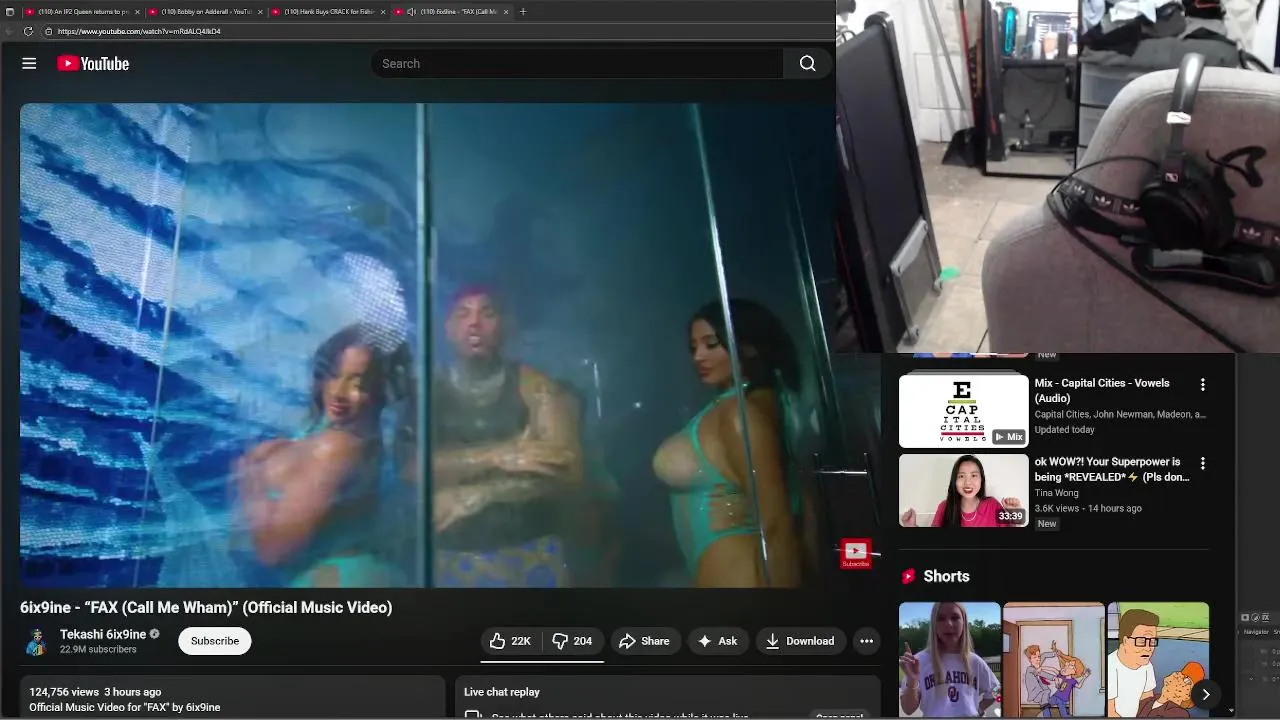Download the video
The image size is (1280, 720).
coord(800,641)
